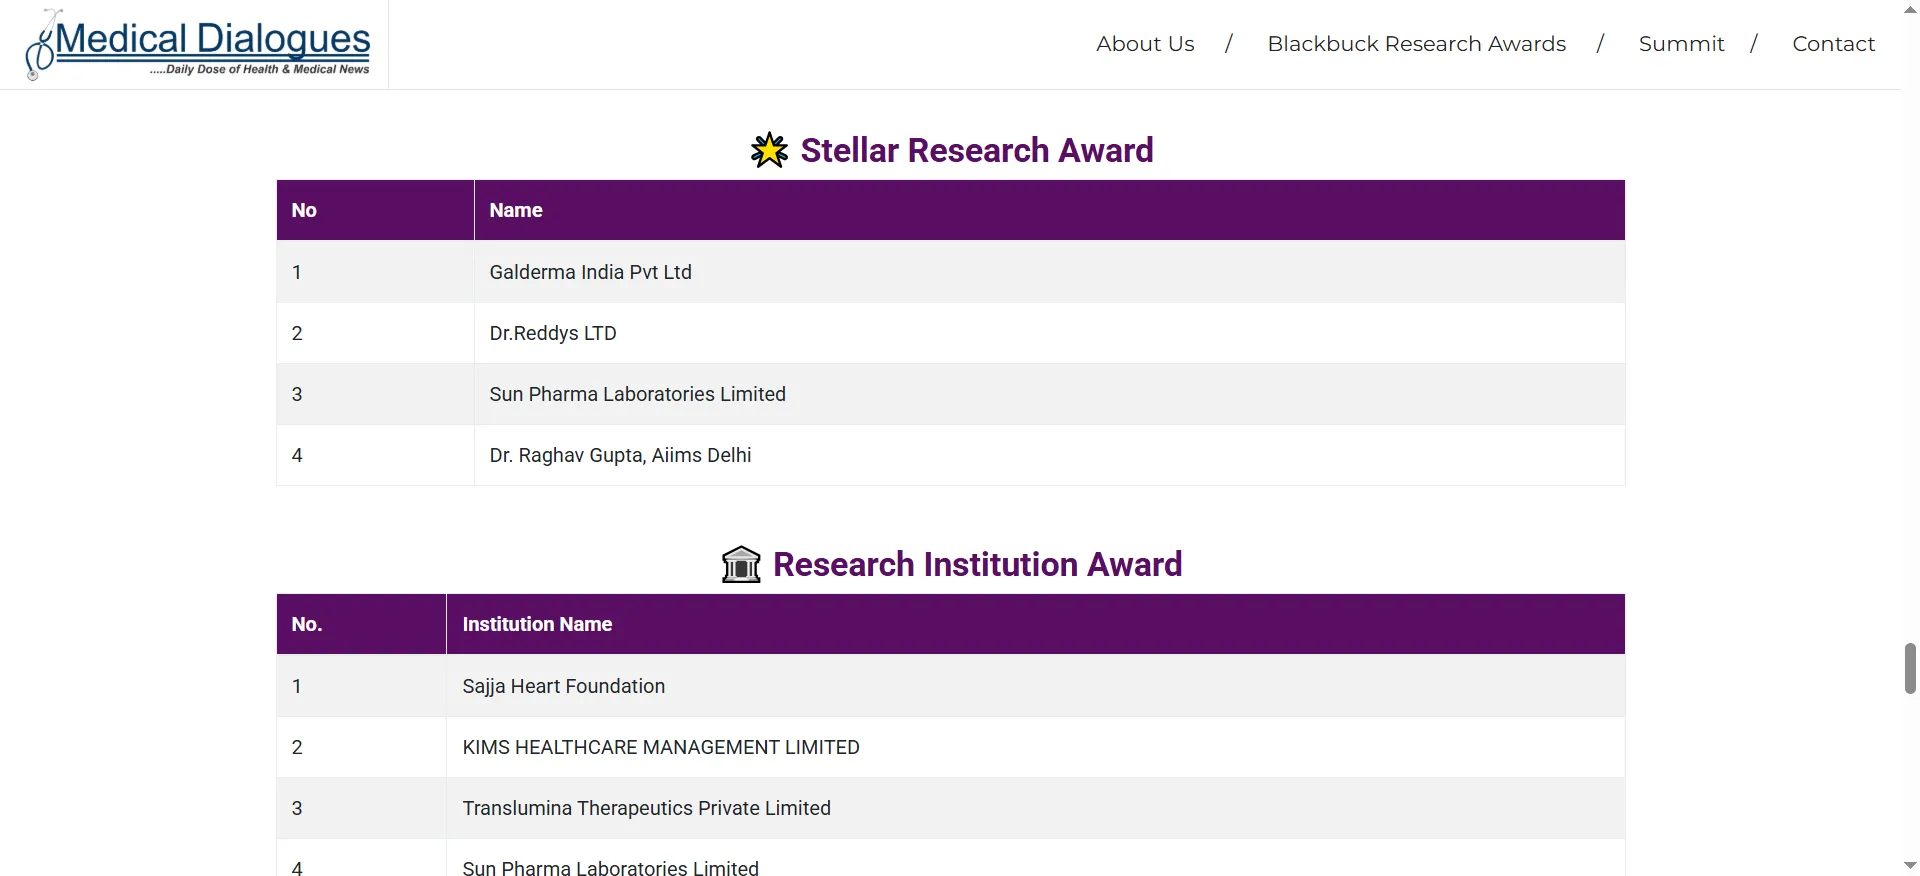Screen dimensions: 1920x876
Task: Open Blackbuck Research Awards menu item
Action: coord(1416,44)
